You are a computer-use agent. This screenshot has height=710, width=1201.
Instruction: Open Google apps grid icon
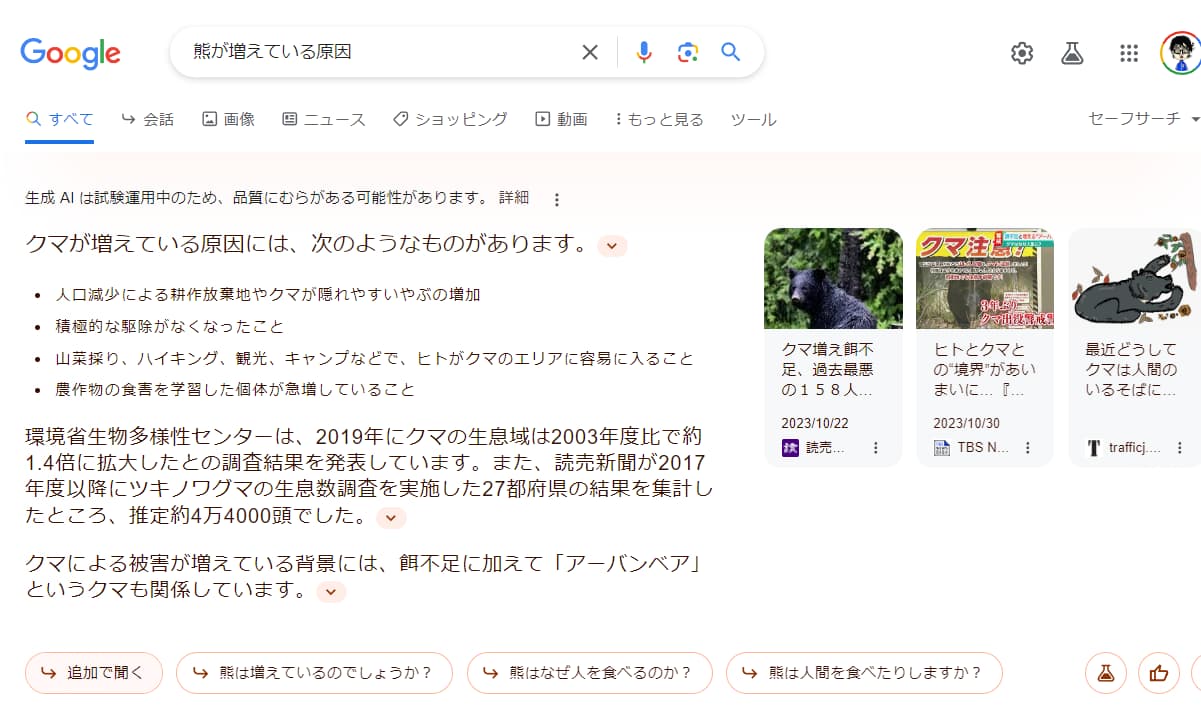1129,53
